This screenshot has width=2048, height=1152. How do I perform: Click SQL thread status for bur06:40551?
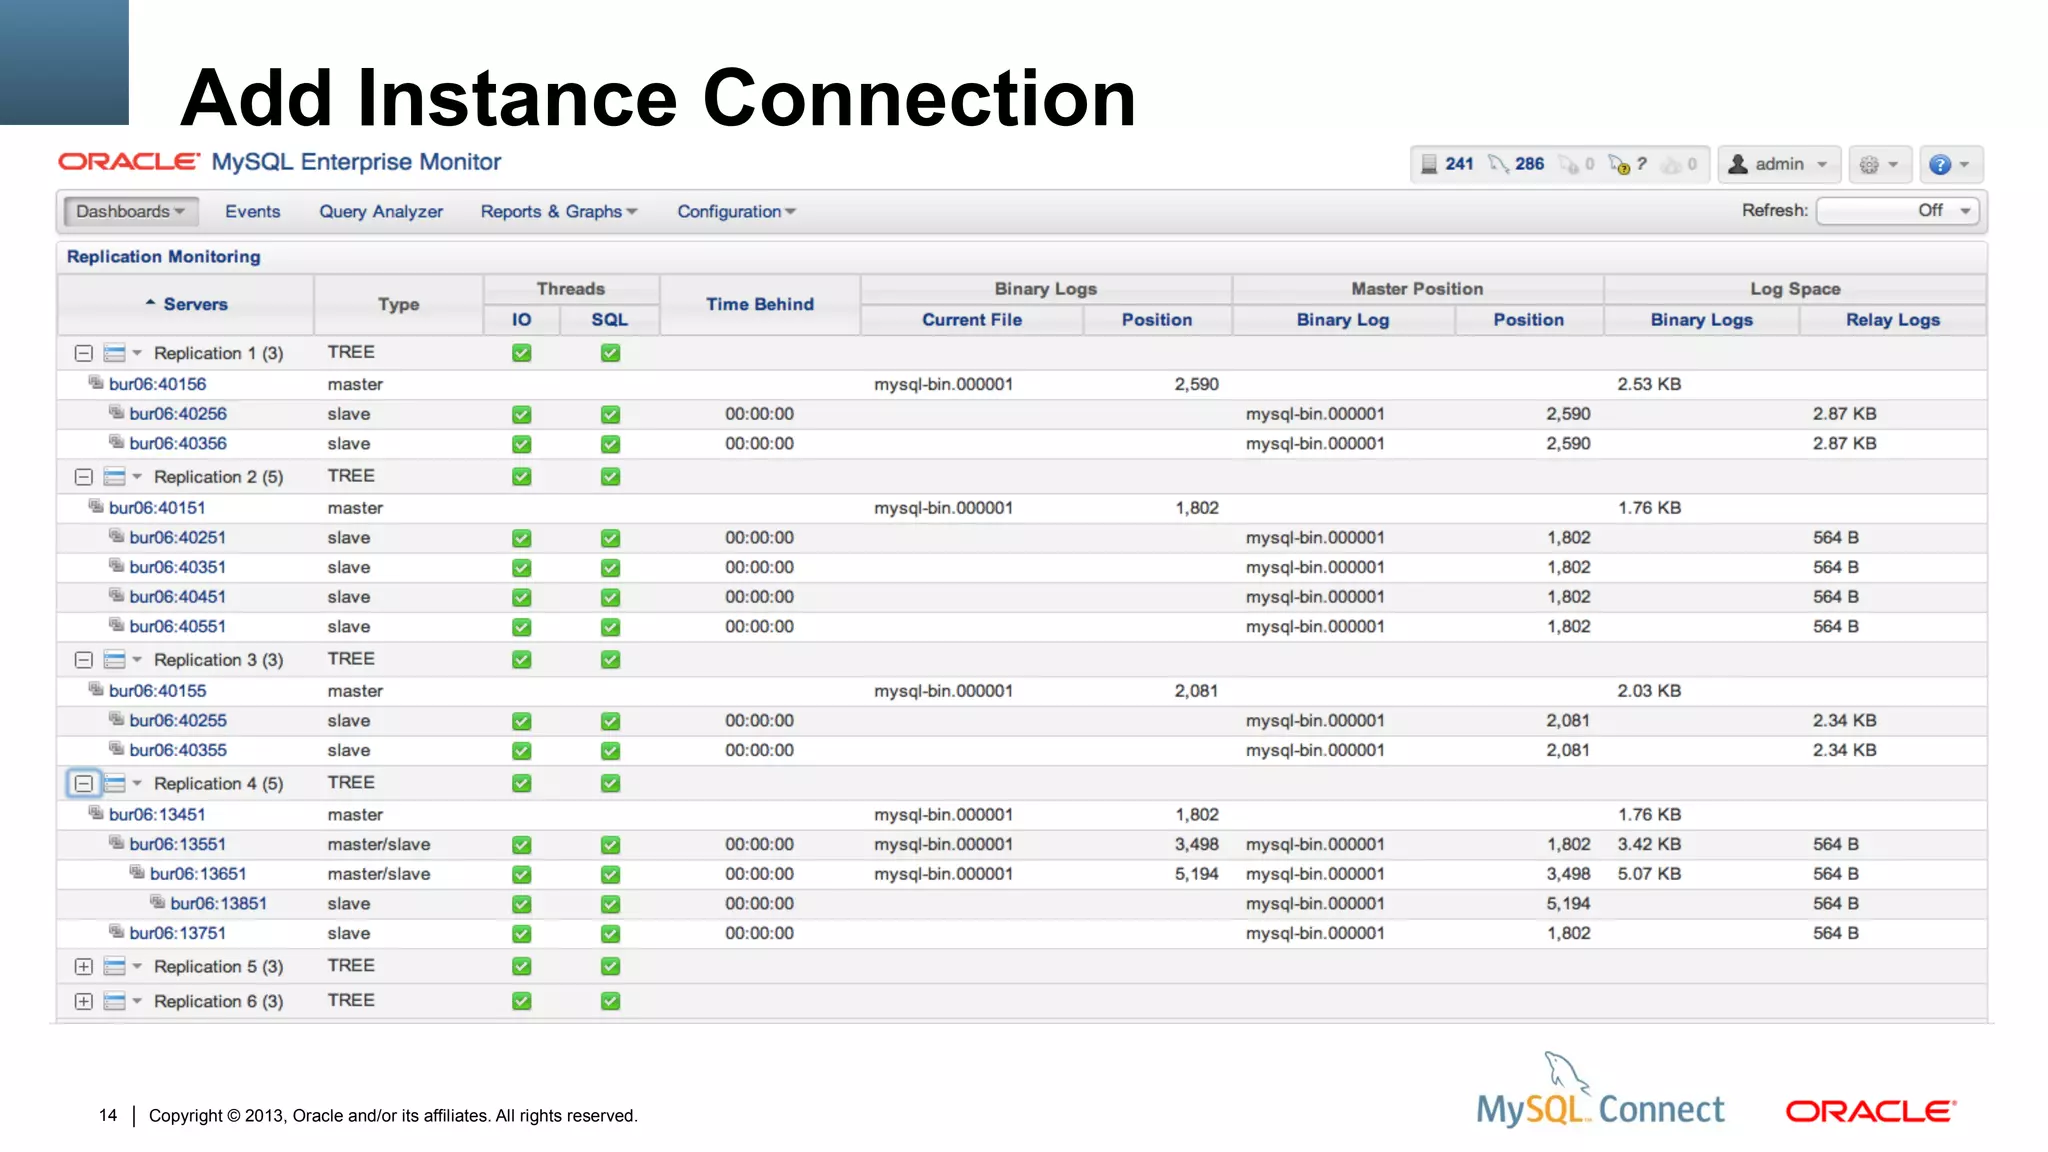tap(610, 627)
